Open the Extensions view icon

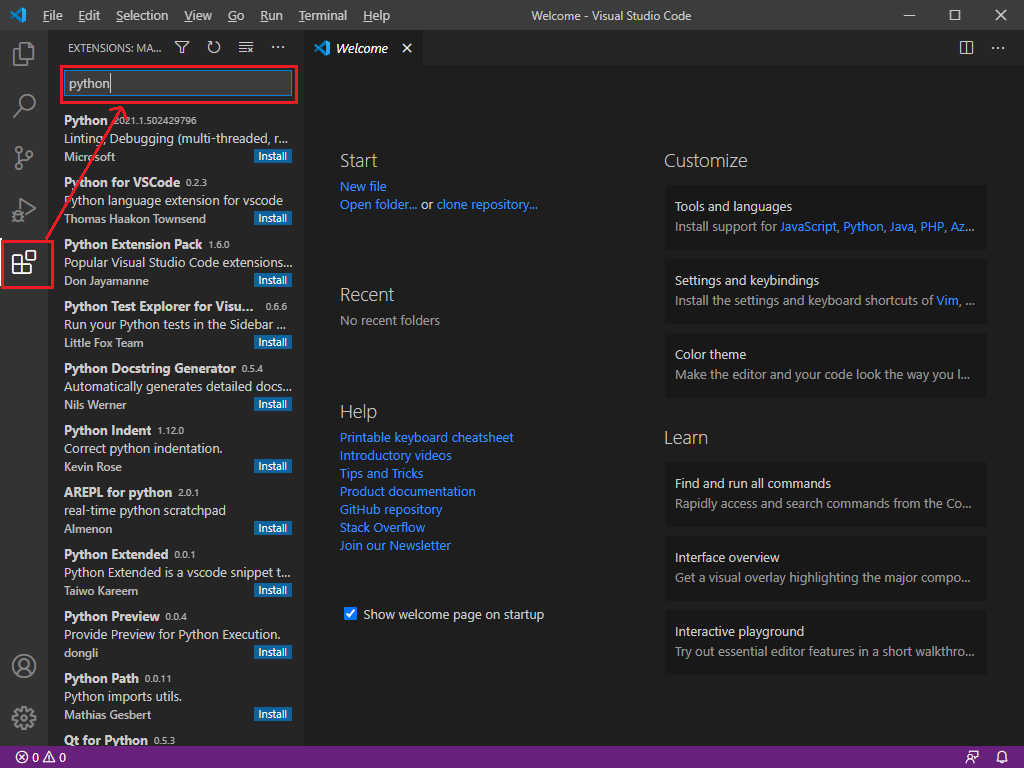click(24, 263)
